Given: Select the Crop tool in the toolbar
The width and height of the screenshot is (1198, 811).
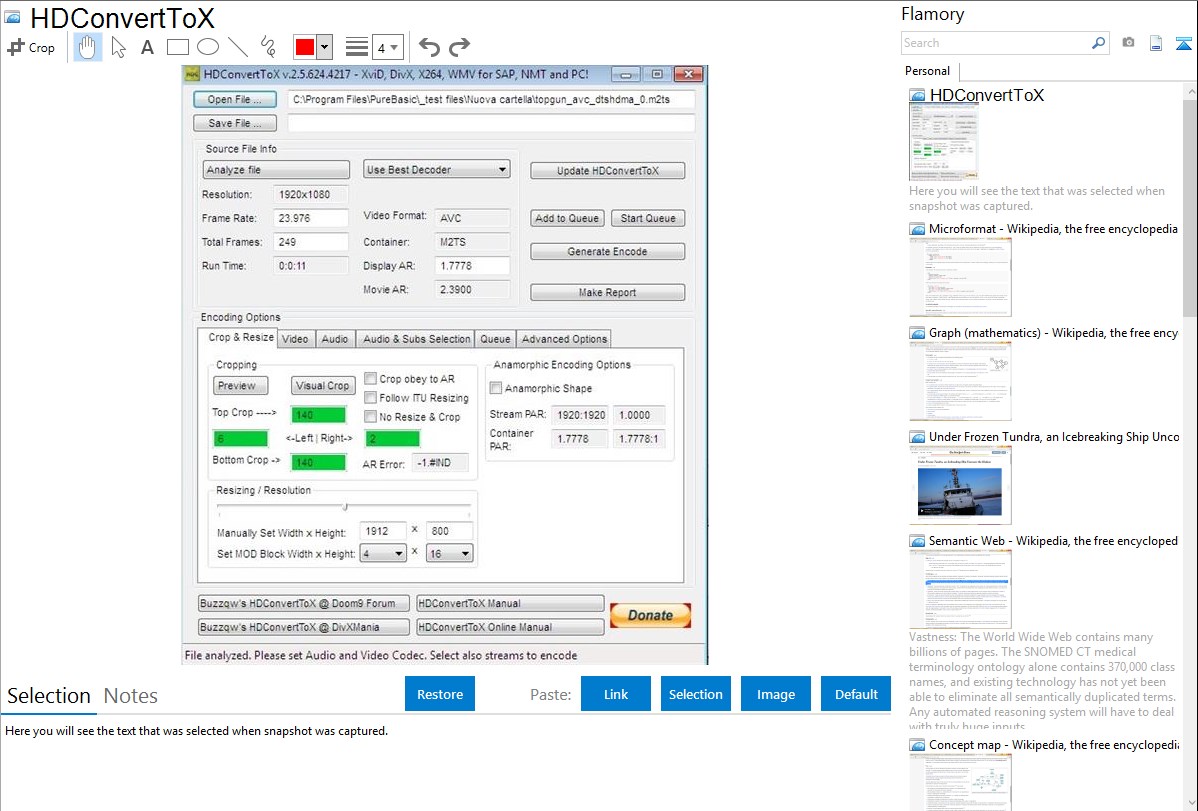Looking at the screenshot, I should [31, 47].
